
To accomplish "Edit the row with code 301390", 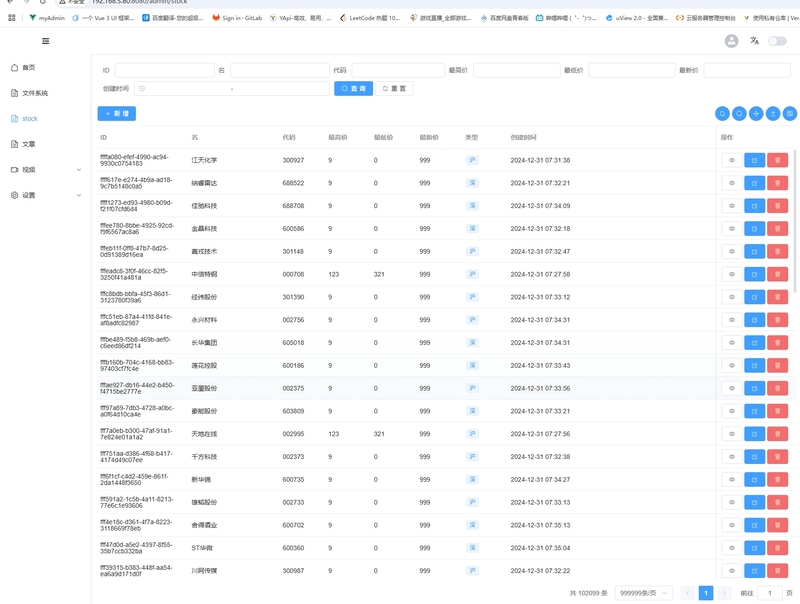I will pyautogui.click(x=755, y=297).
